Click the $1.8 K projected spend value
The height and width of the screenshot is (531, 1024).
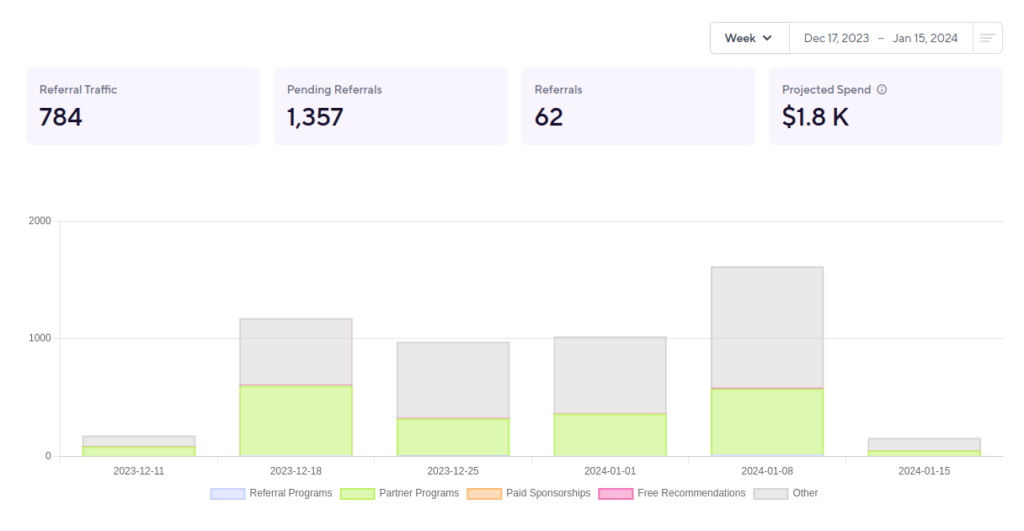[815, 117]
